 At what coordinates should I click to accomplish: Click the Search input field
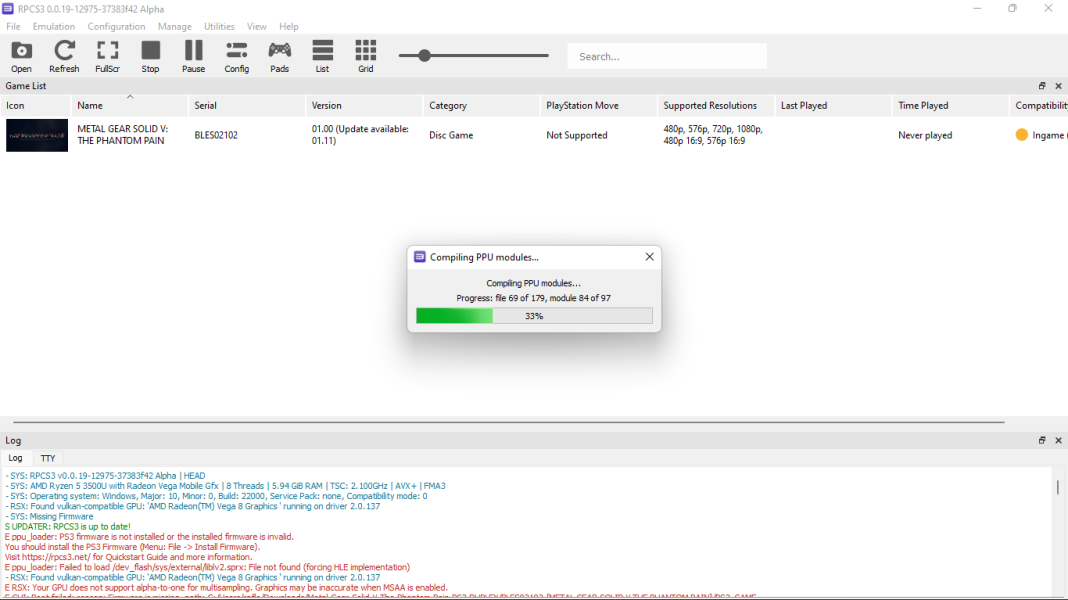pos(667,57)
